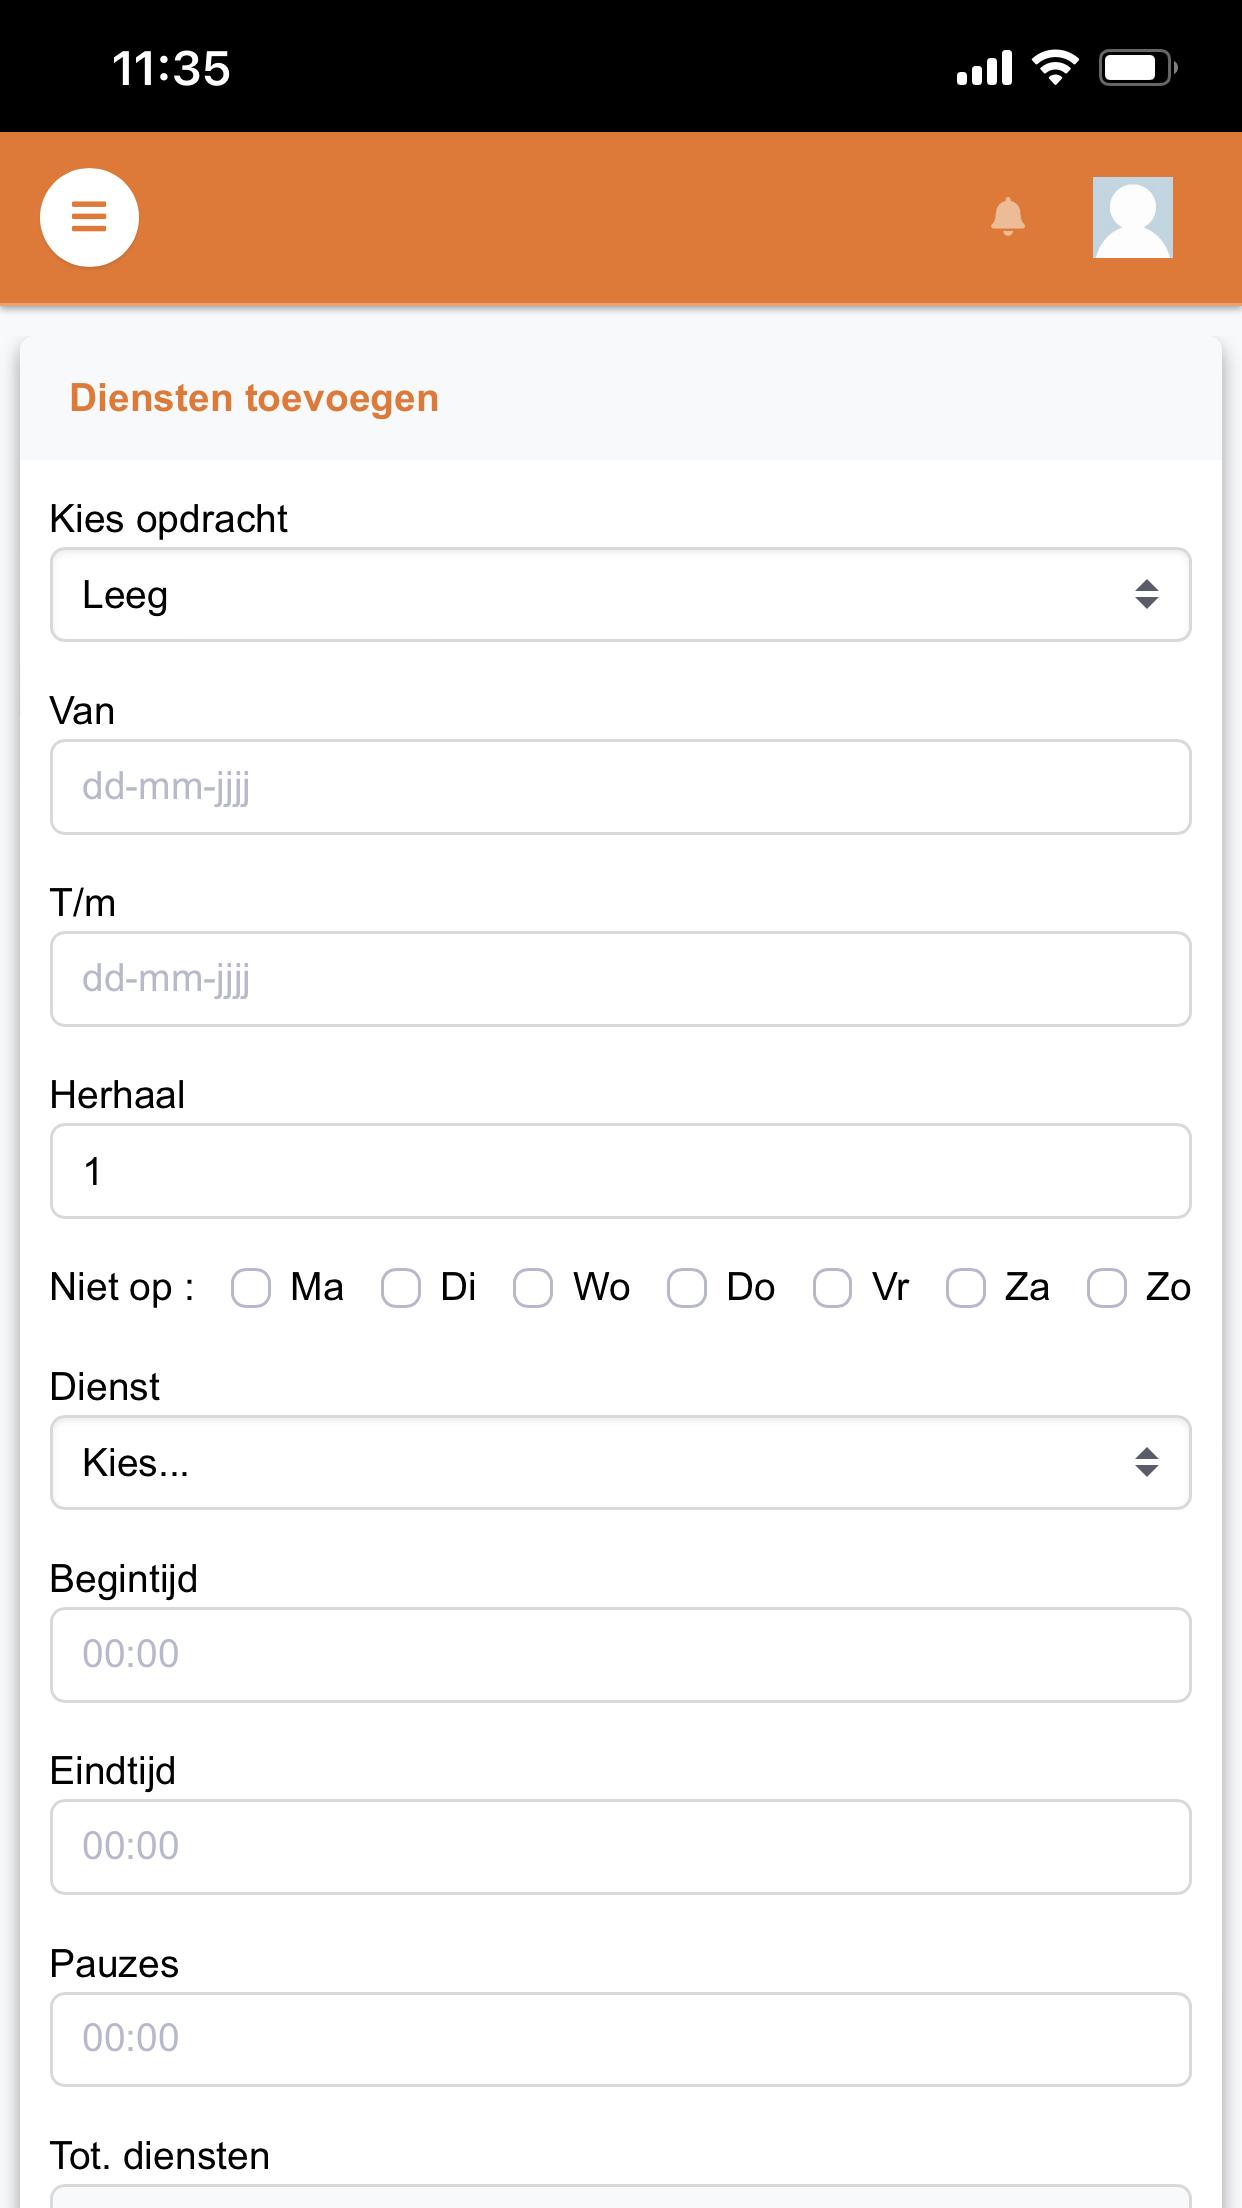Check the Ma exclusion checkbox
Viewport: 1242px width, 2208px height.
251,1288
